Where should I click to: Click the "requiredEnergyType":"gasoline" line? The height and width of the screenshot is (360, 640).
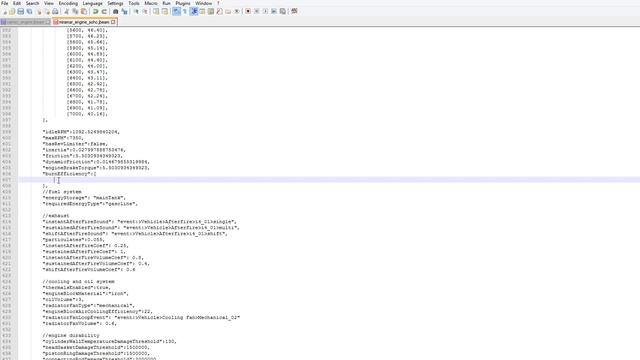(x=90, y=204)
